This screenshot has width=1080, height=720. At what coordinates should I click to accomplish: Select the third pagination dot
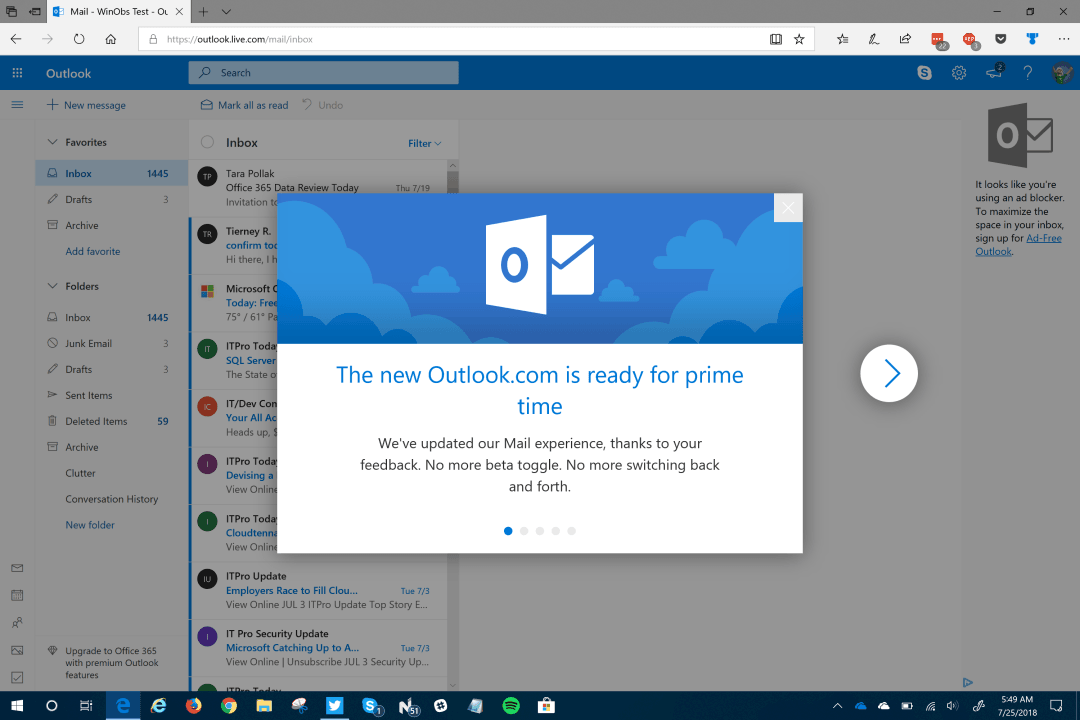click(540, 531)
